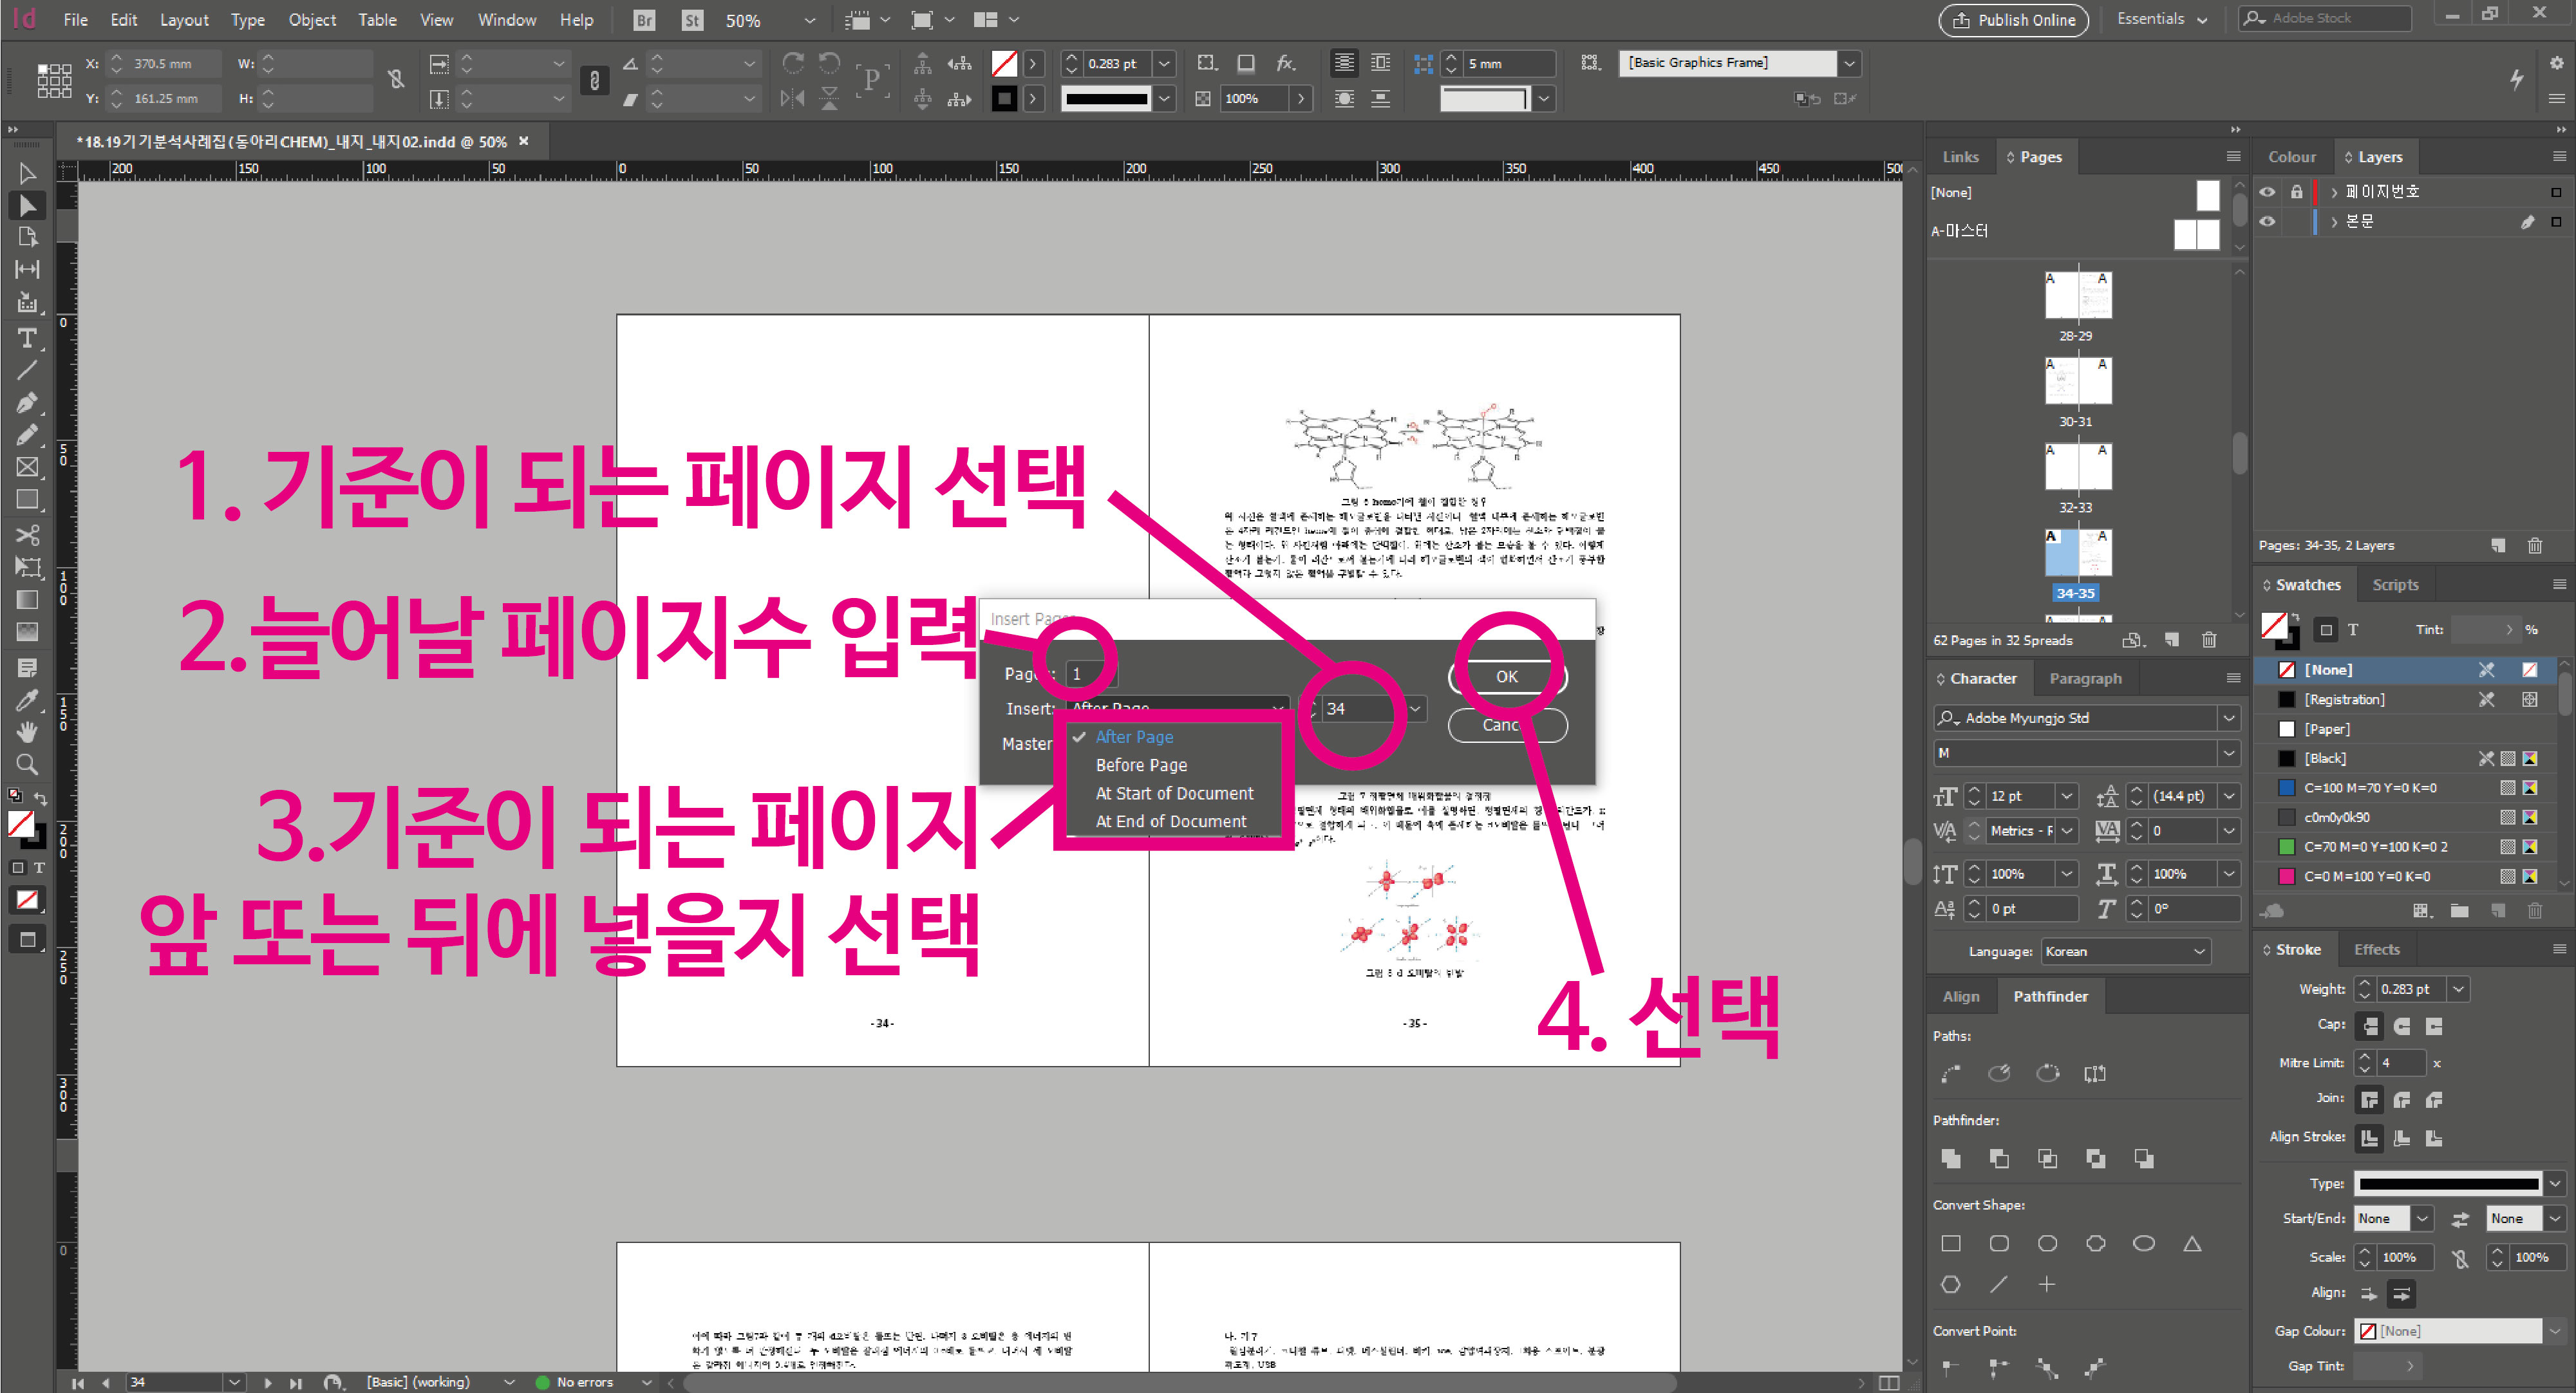Switch to the Effects tab
Viewport: 2576px width, 1393px height.
point(2376,949)
